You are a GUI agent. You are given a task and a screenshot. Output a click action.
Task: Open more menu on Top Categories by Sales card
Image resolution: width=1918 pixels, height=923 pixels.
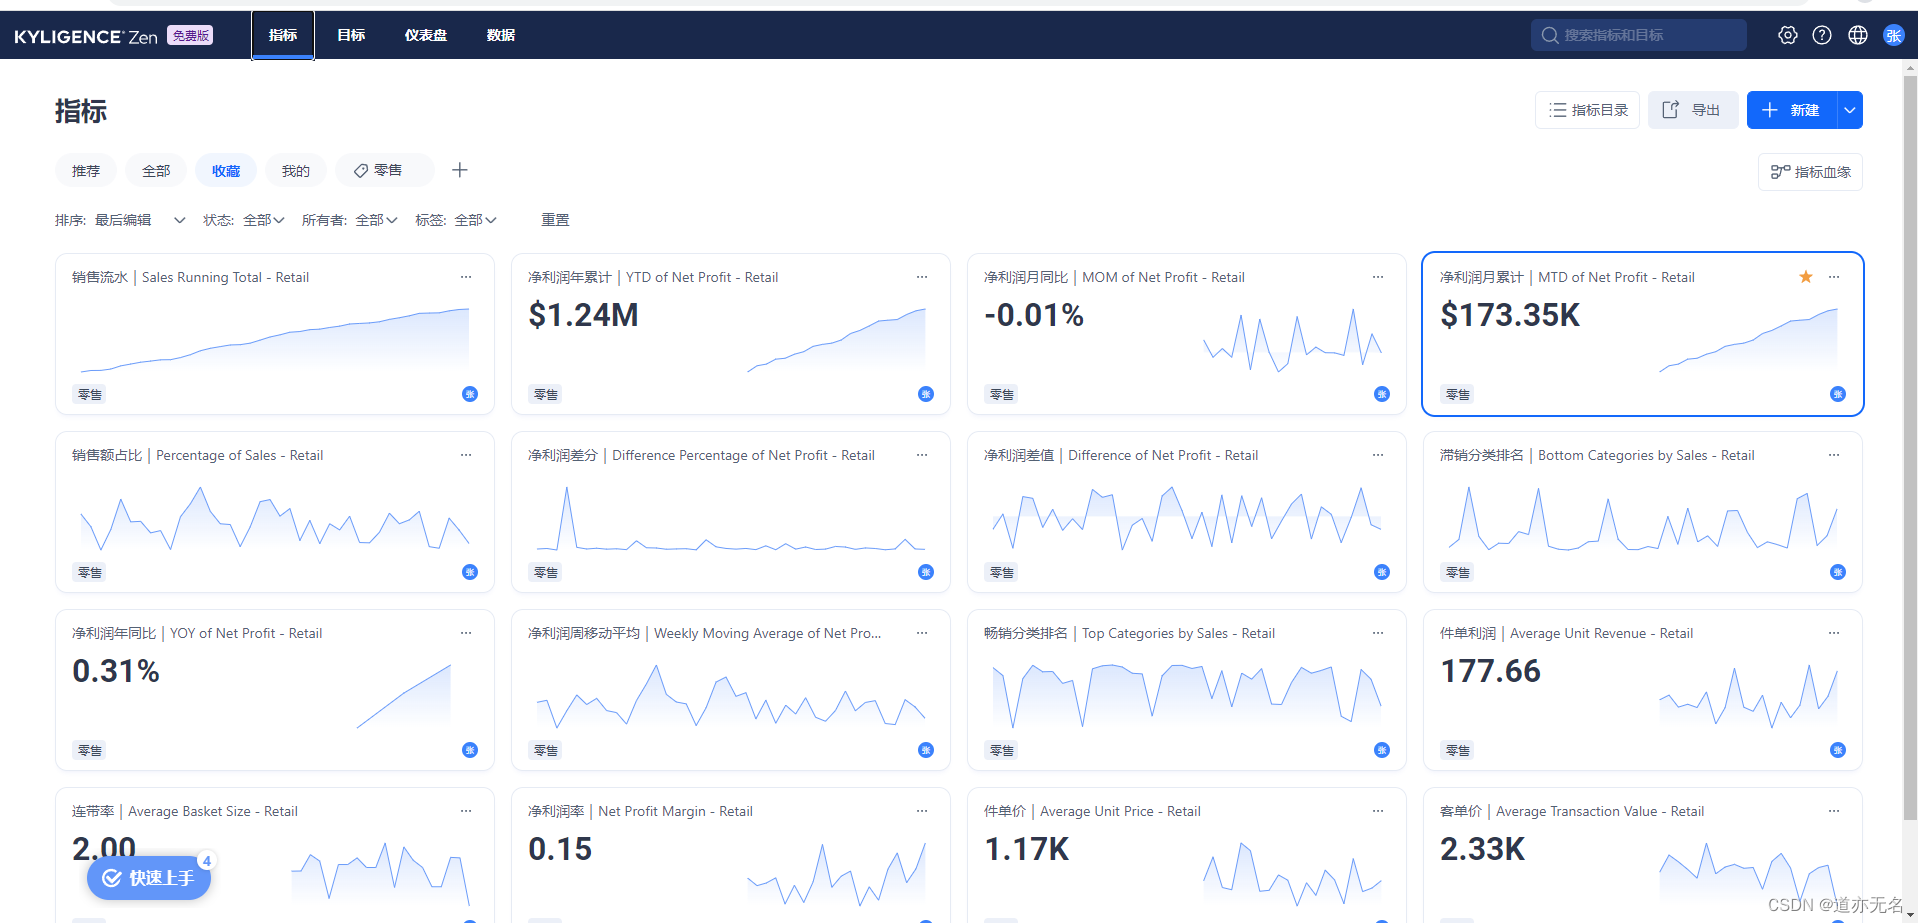(1378, 633)
